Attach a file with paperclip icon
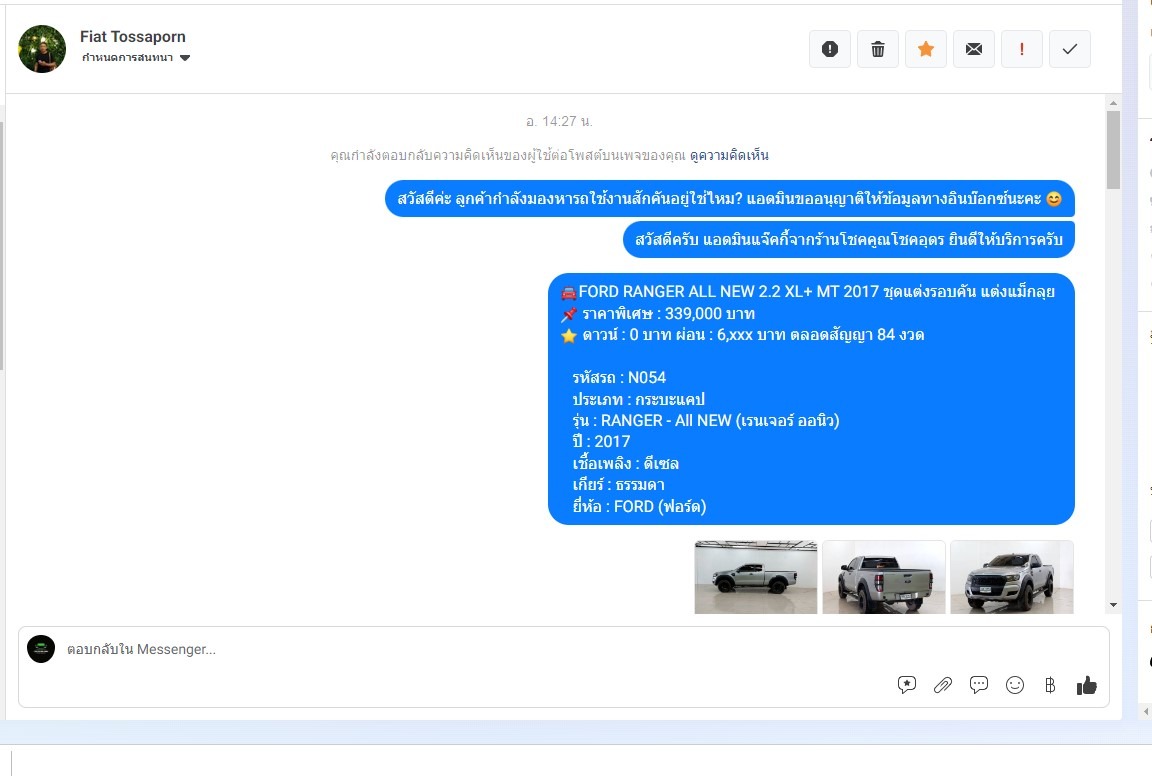The height and width of the screenshot is (776, 1152). pyautogui.click(x=943, y=685)
